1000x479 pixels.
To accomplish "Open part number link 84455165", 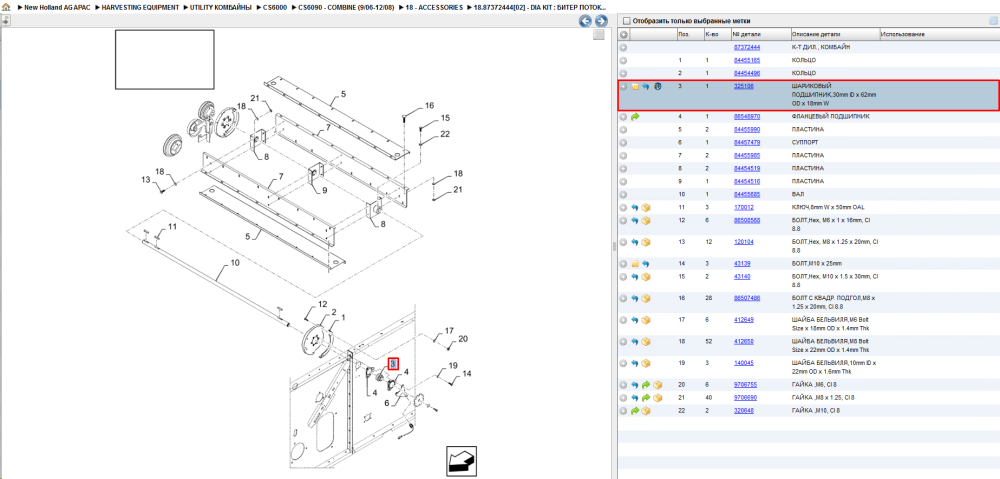I will (747, 61).
